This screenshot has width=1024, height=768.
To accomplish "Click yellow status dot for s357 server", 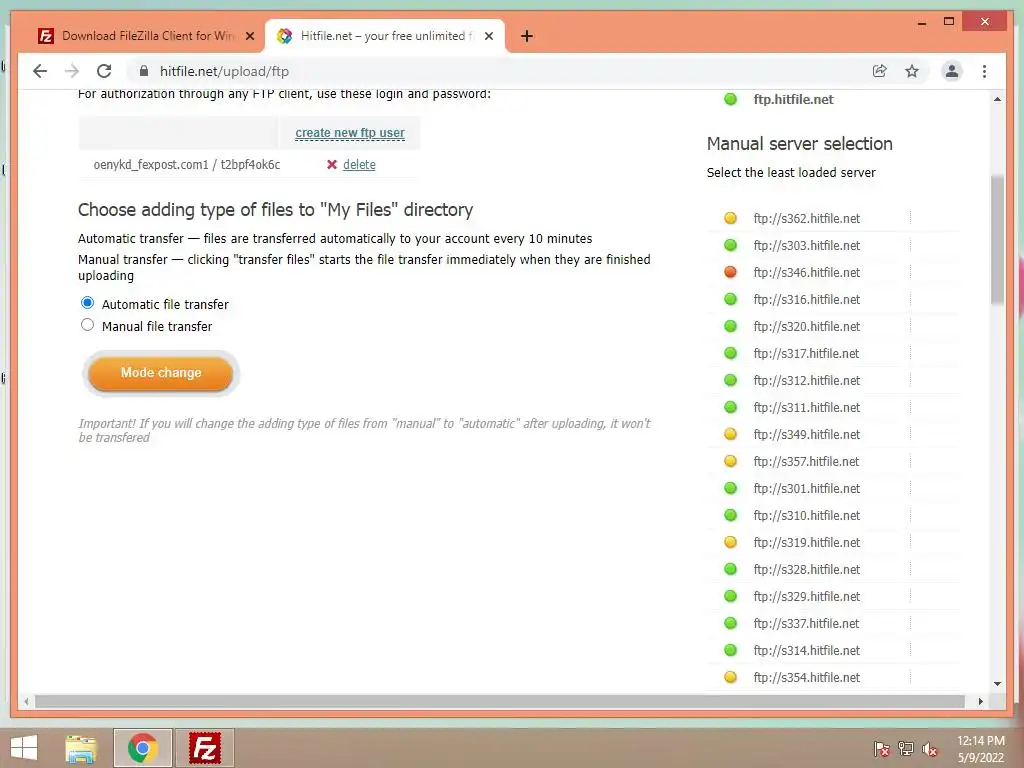I will tap(731, 461).
